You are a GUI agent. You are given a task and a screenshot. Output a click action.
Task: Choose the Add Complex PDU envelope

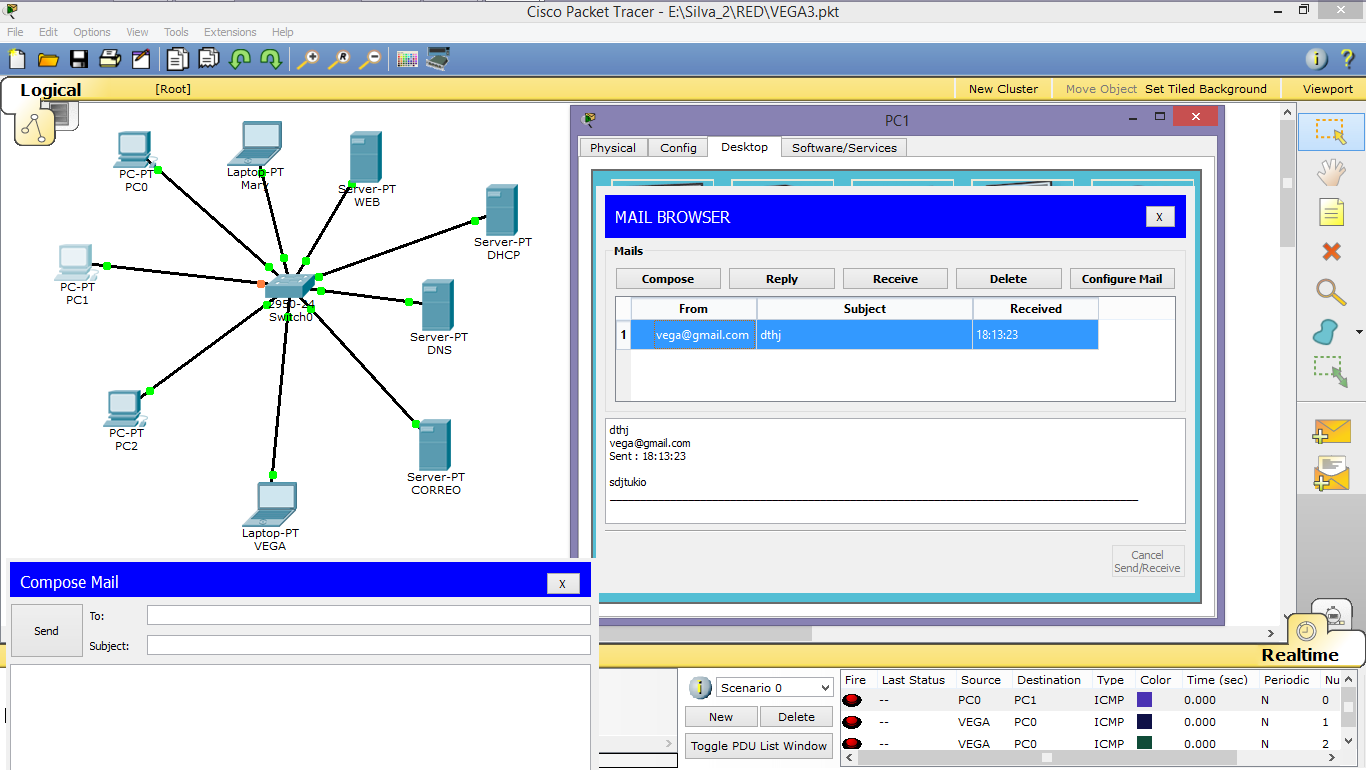[1331, 472]
